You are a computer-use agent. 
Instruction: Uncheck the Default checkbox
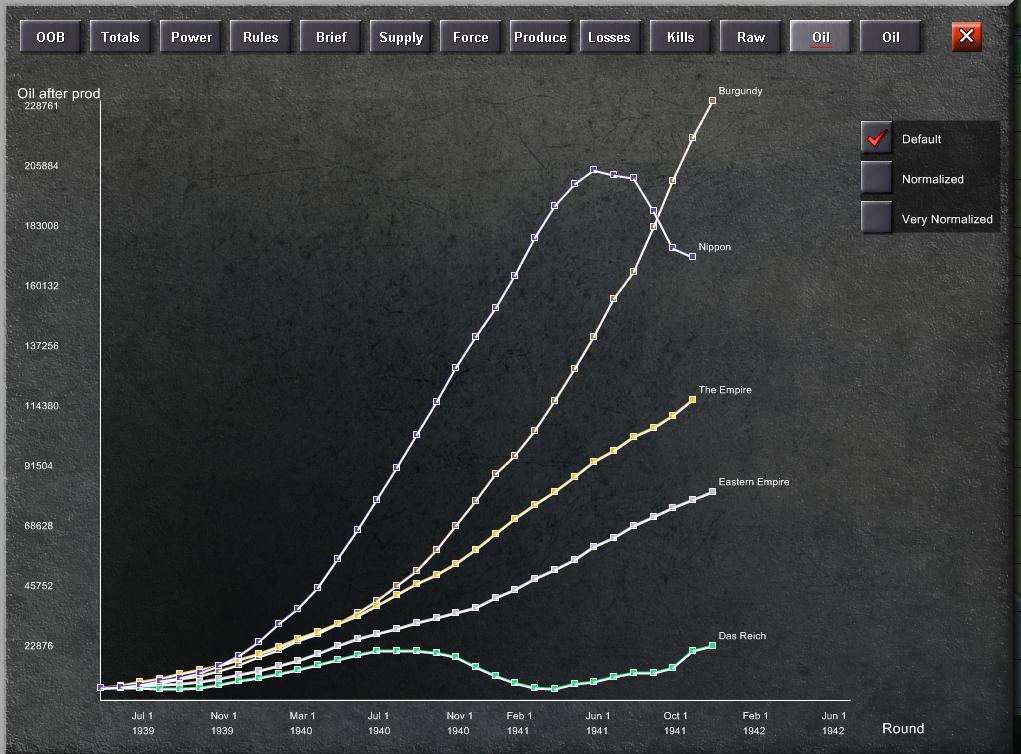876,138
